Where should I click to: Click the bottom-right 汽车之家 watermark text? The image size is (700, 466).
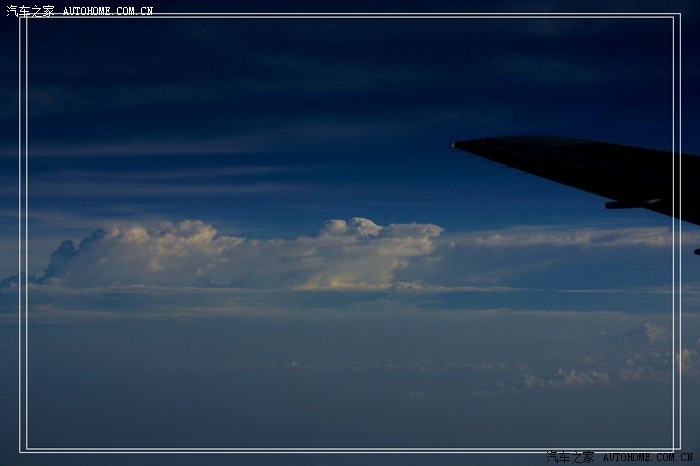click(x=570, y=457)
